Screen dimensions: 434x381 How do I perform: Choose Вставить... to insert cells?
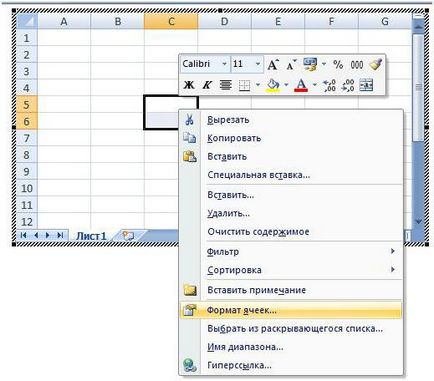point(291,195)
